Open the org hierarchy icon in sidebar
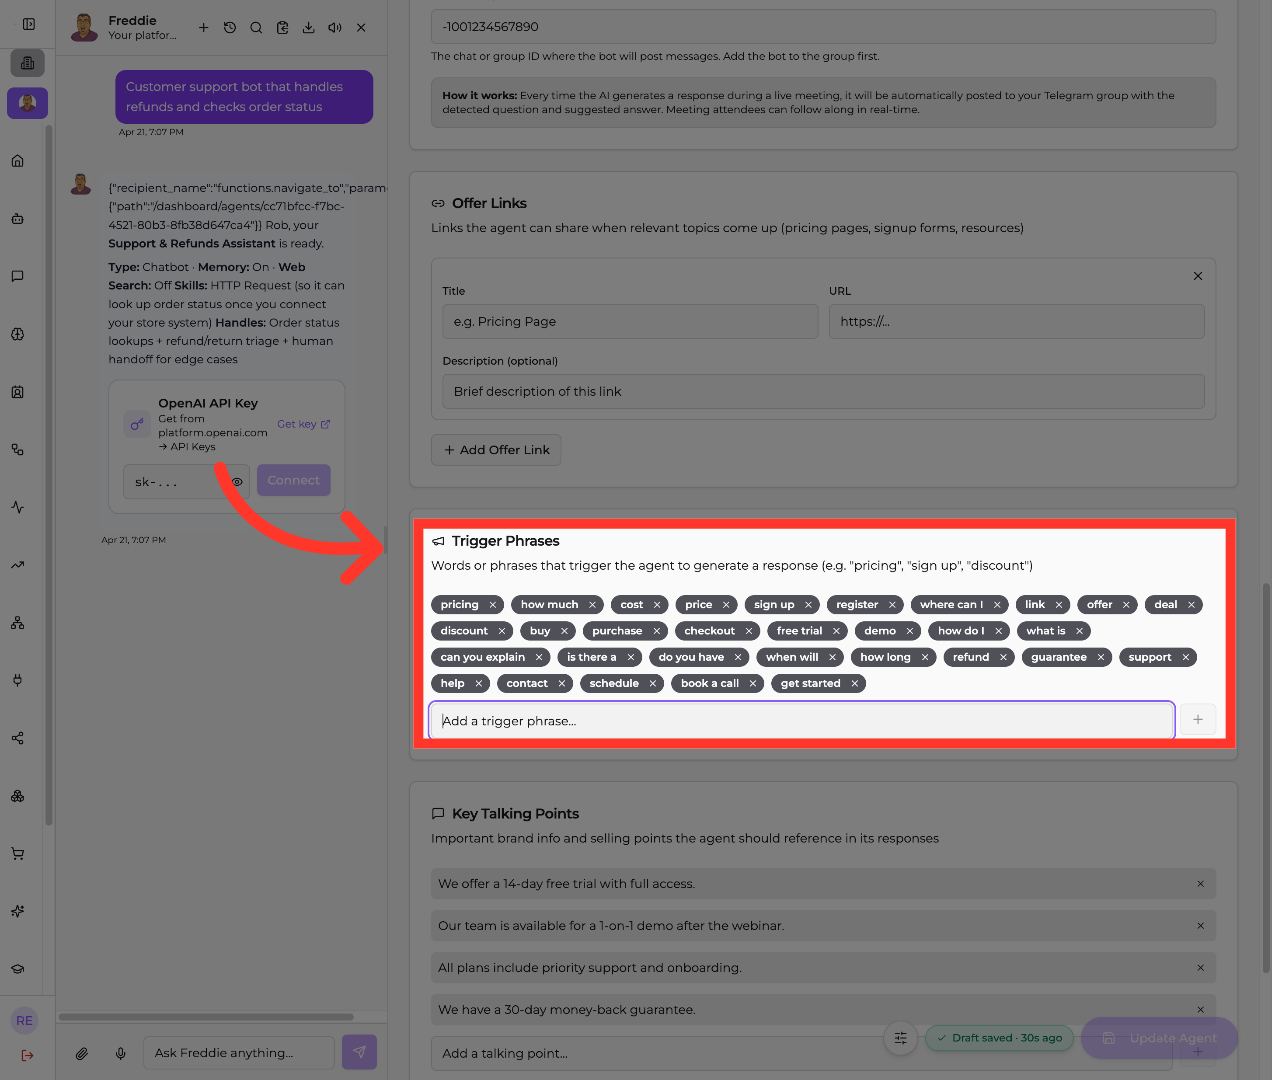The width and height of the screenshot is (1272, 1080). point(18,623)
